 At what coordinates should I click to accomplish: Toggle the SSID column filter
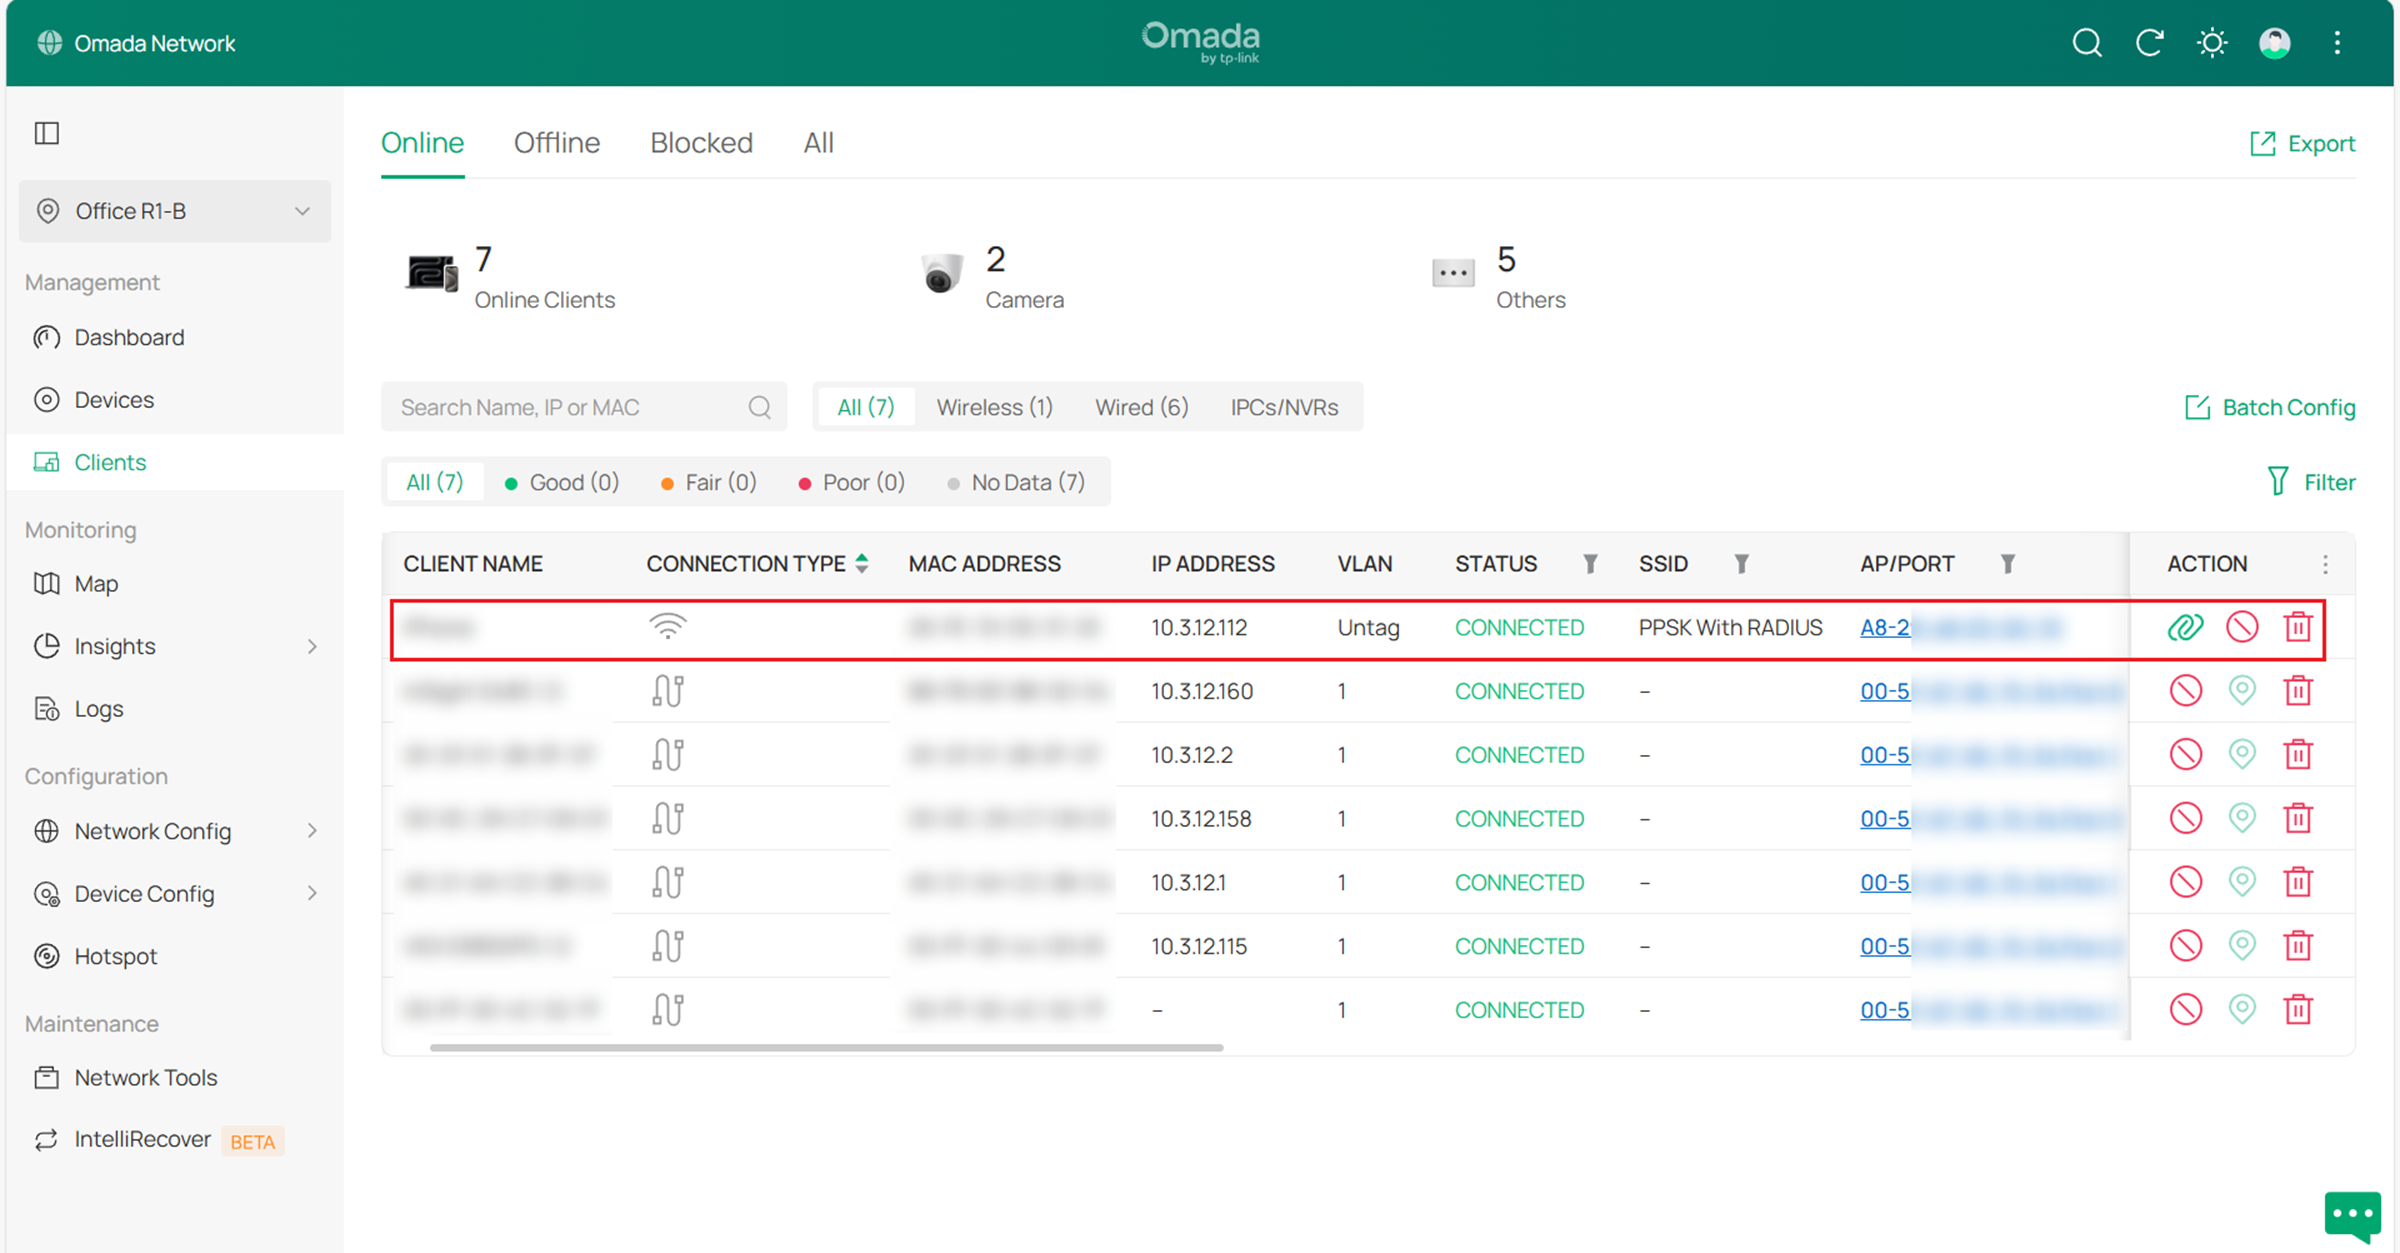point(1743,563)
